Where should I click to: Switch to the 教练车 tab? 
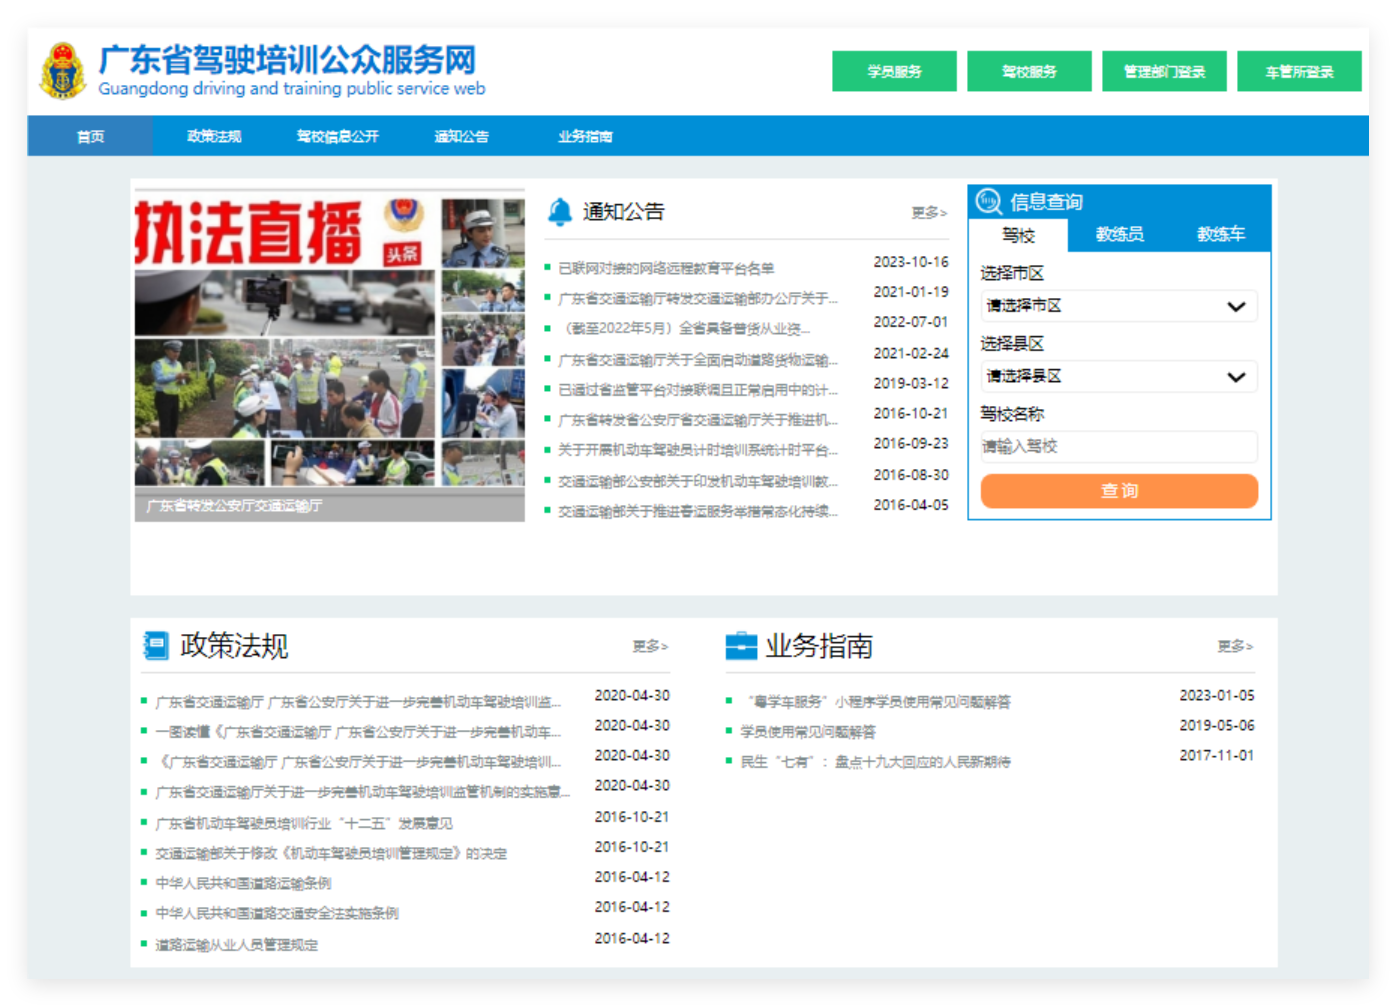(x=1222, y=235)
